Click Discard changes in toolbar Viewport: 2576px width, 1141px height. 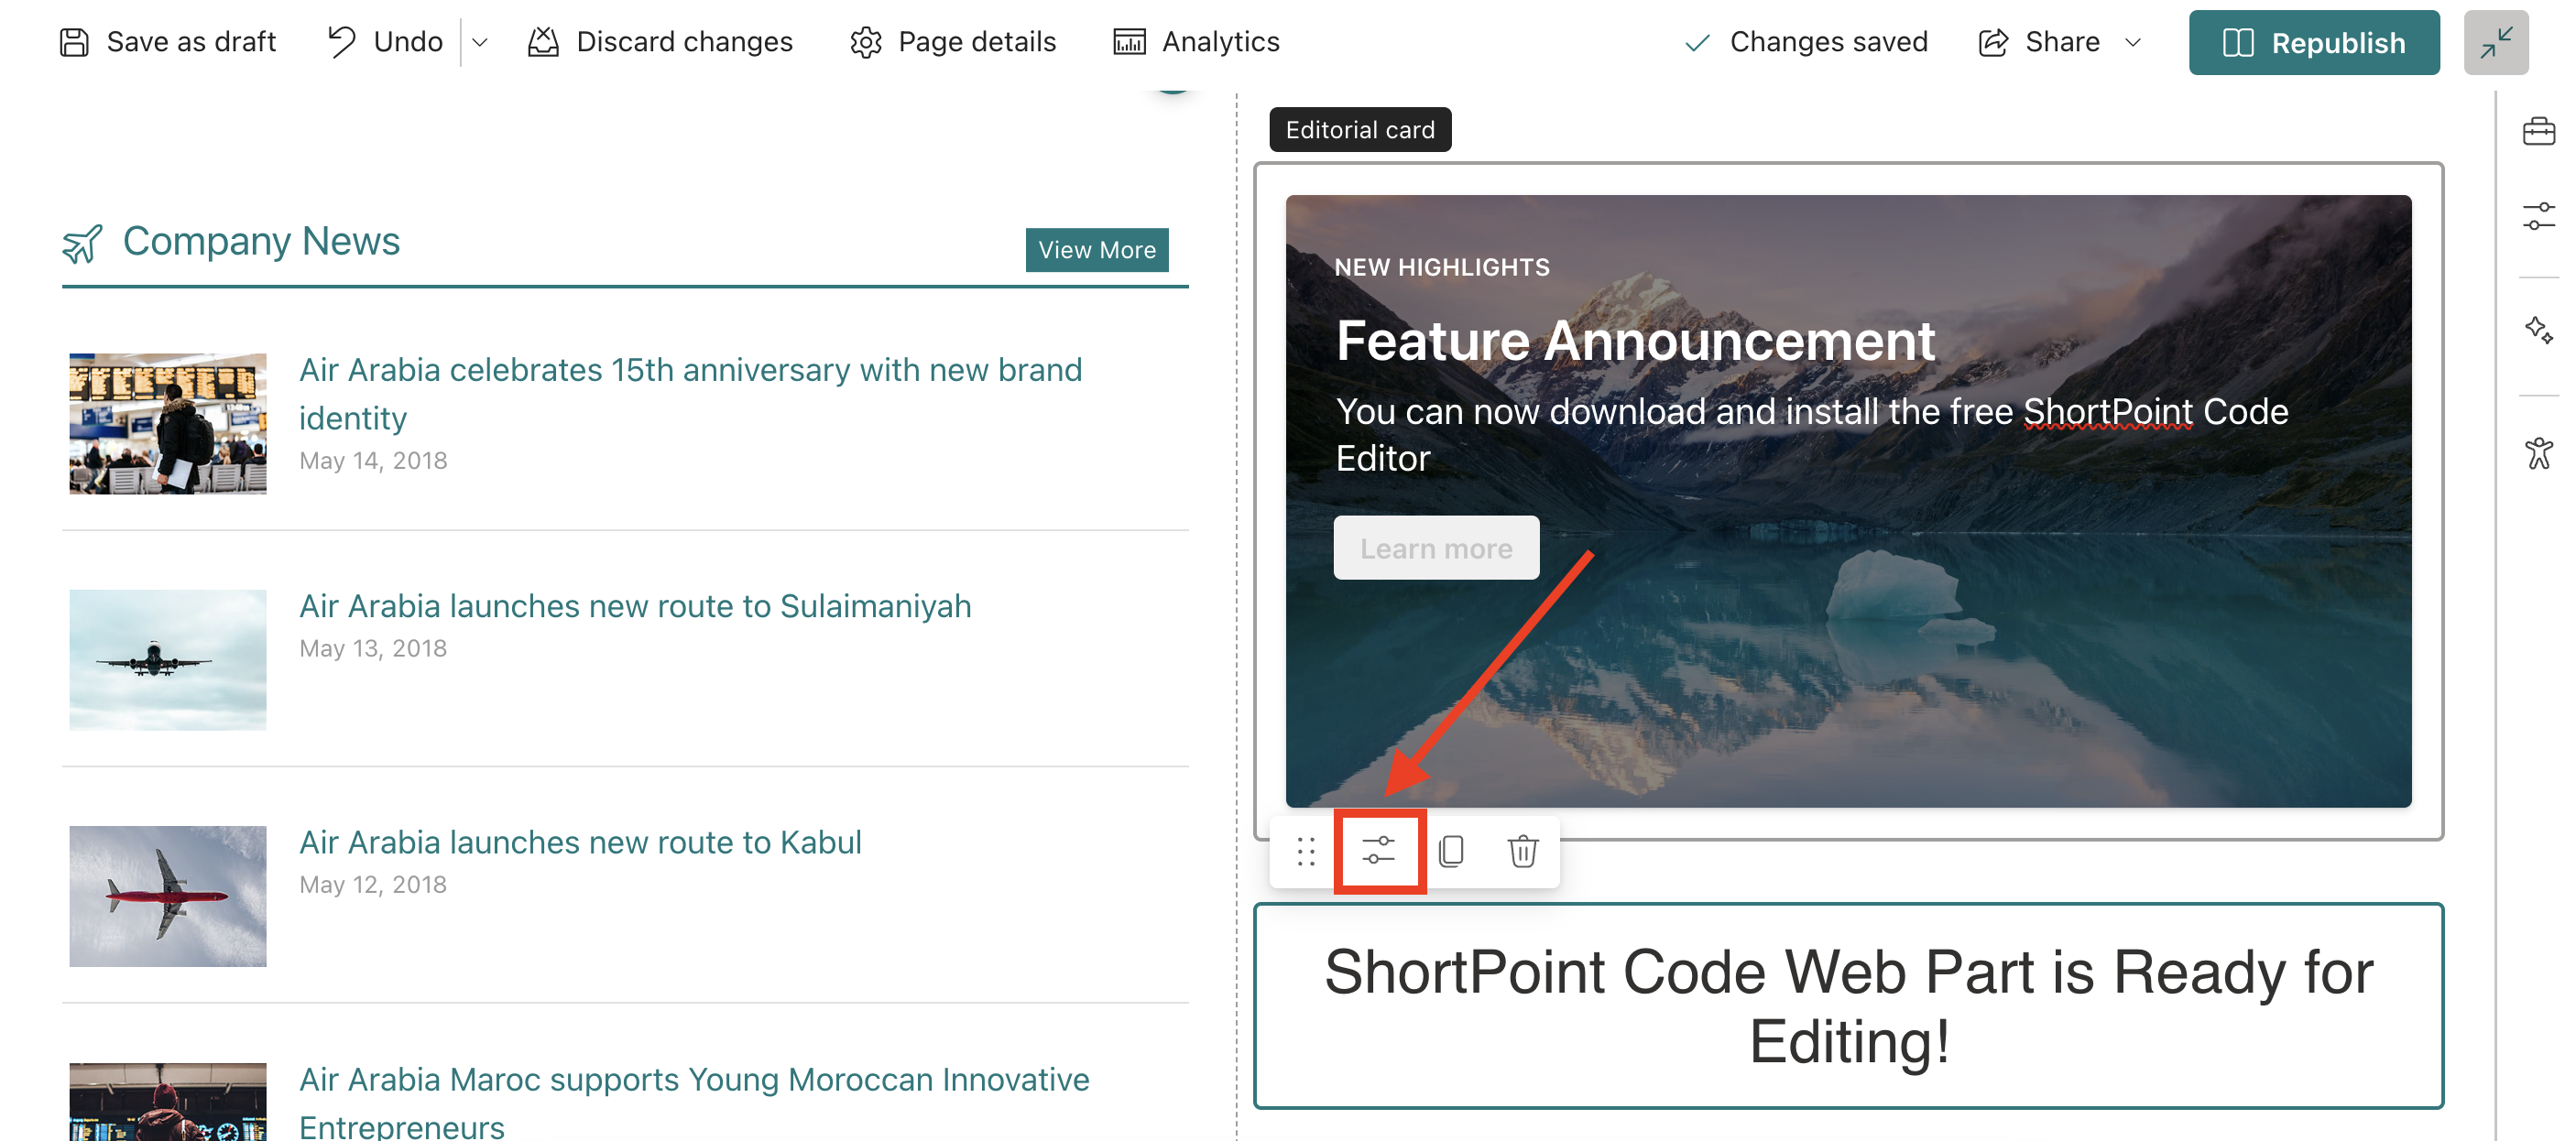pos(660,43)
